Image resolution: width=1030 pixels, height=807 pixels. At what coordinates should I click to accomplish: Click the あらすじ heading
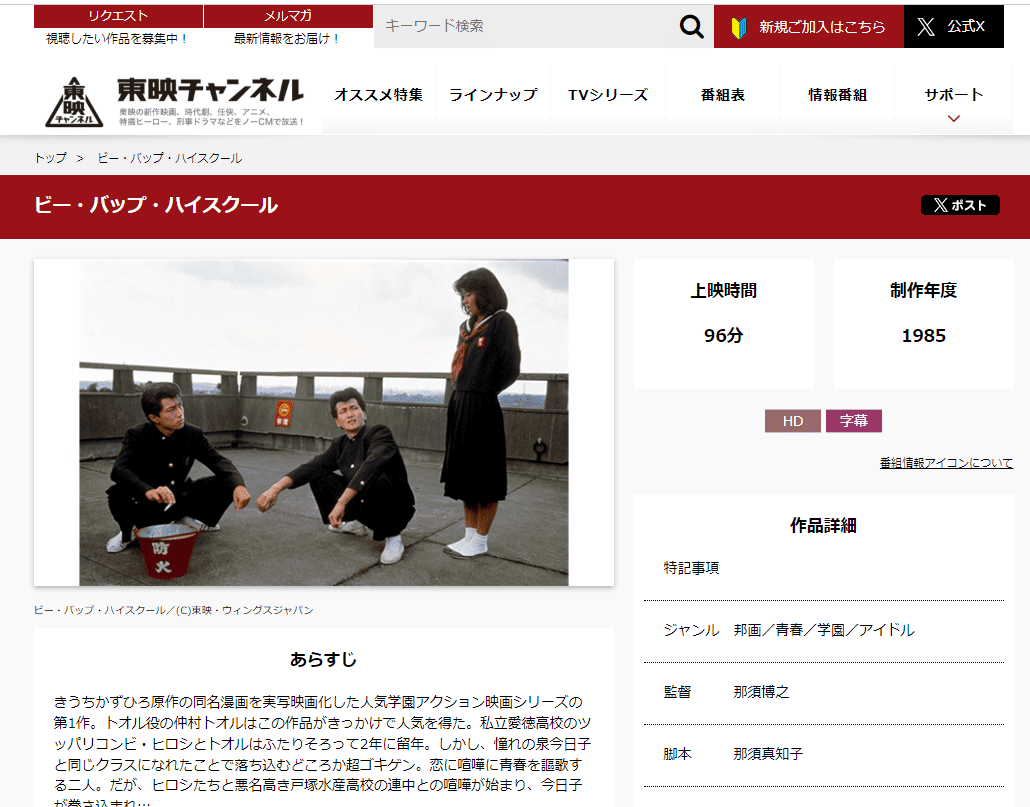[x=323, y=659]
